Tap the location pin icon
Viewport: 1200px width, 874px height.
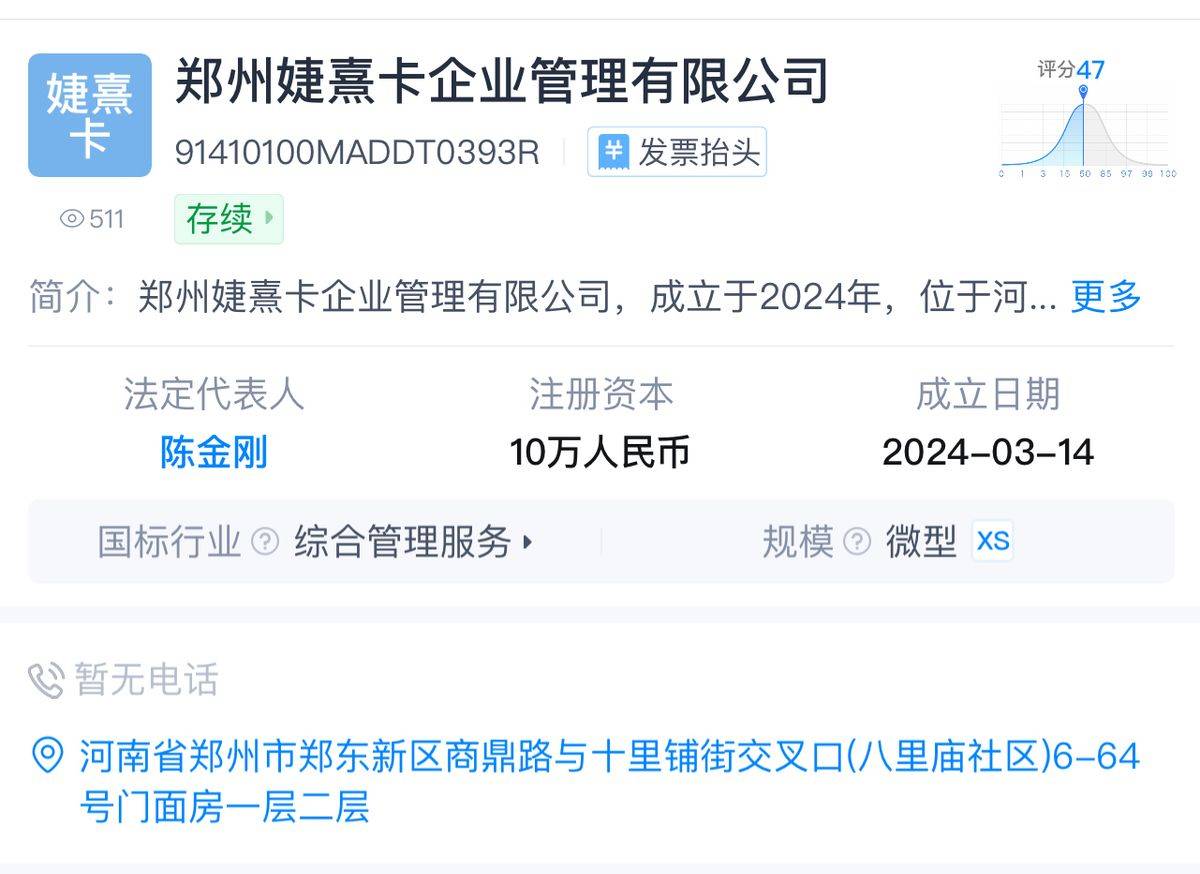pos(47,755)
